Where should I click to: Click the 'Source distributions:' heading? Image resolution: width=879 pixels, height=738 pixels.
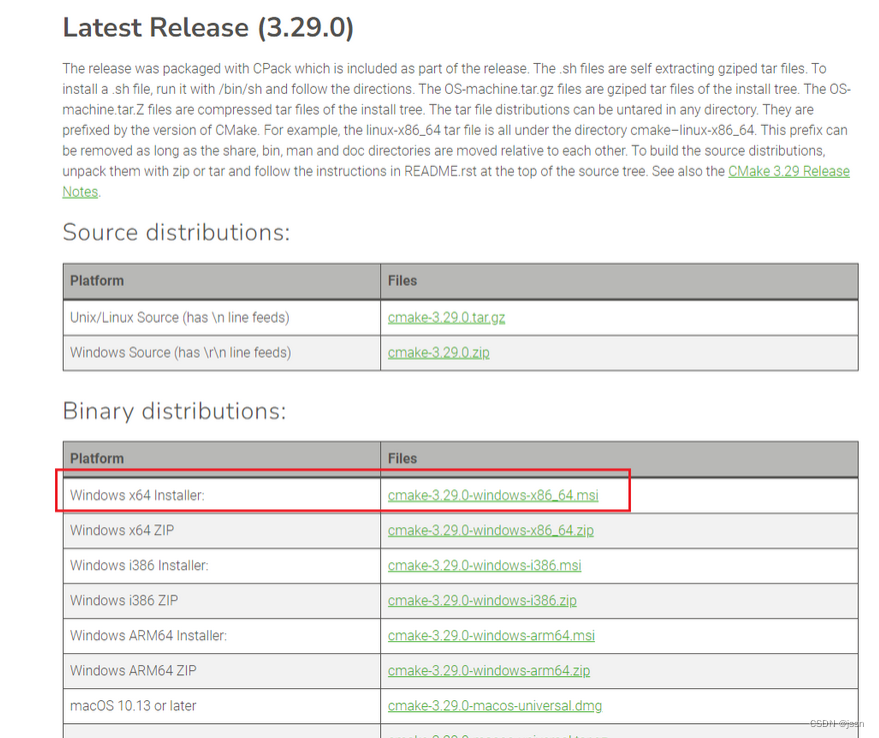(176, 232)
